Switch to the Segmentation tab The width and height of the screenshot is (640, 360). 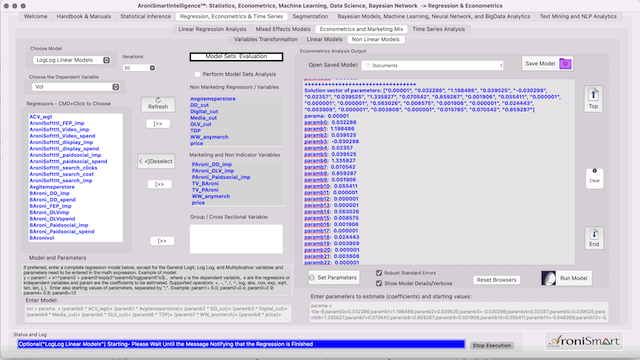(310, 16)
